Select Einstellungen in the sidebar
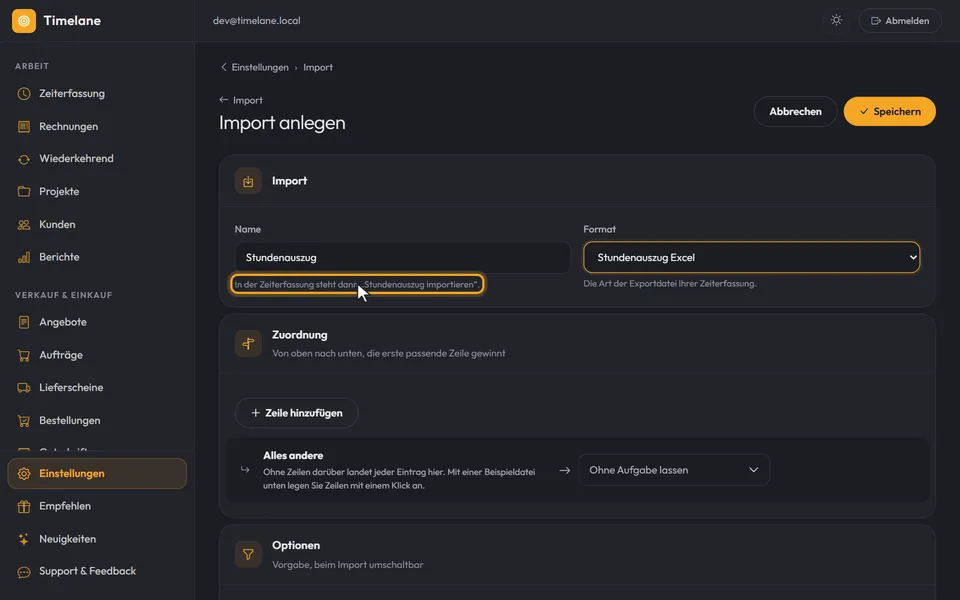The image size is (960, 600). pyautogui.click(x=97, y=474)
